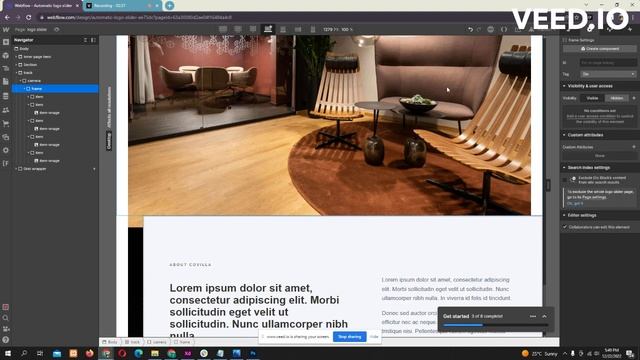
Task: Collapse the camera element in Navigator
Action: coord(20,81)
